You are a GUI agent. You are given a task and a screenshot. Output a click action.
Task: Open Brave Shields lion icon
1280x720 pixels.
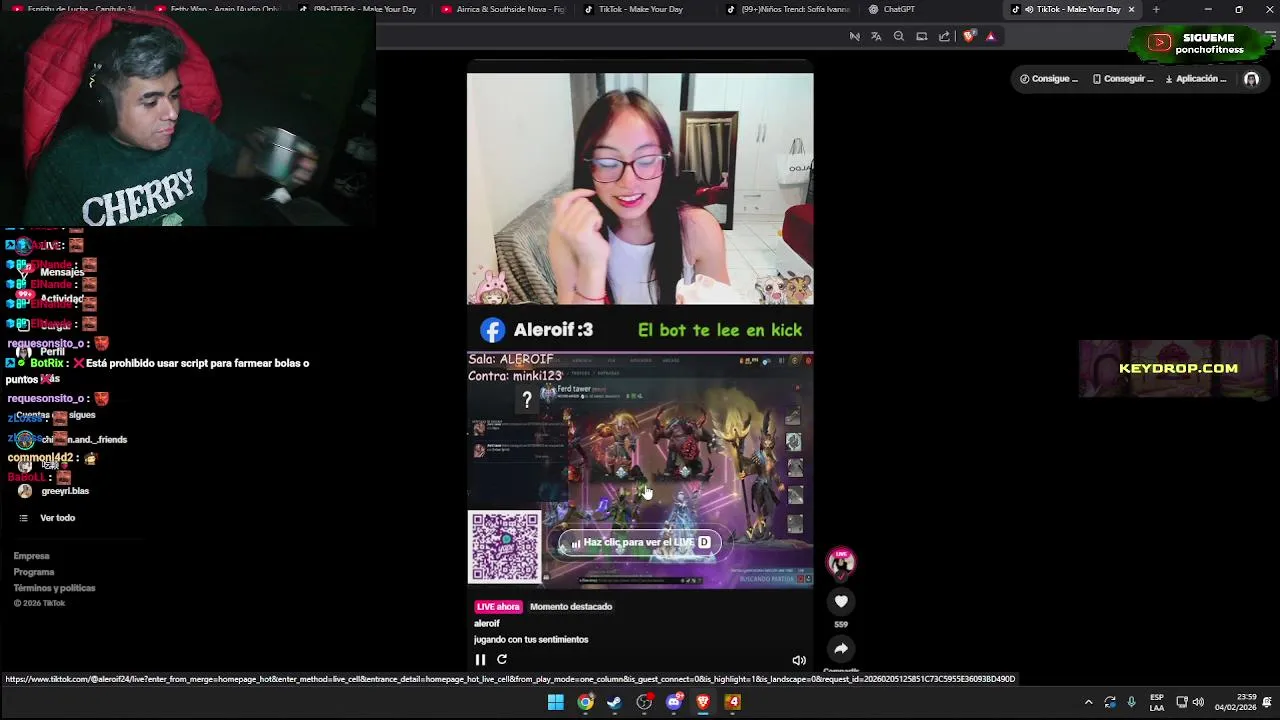click(x=968, y=36)
